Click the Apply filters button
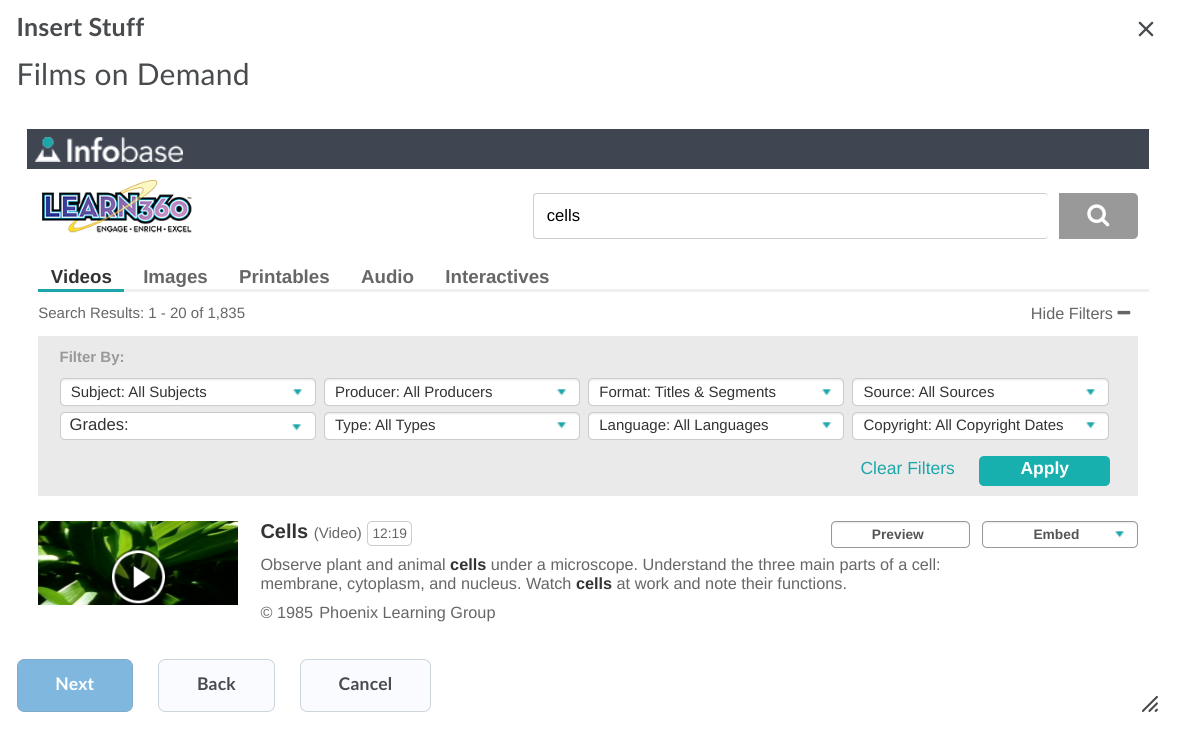 [1044, 469]
